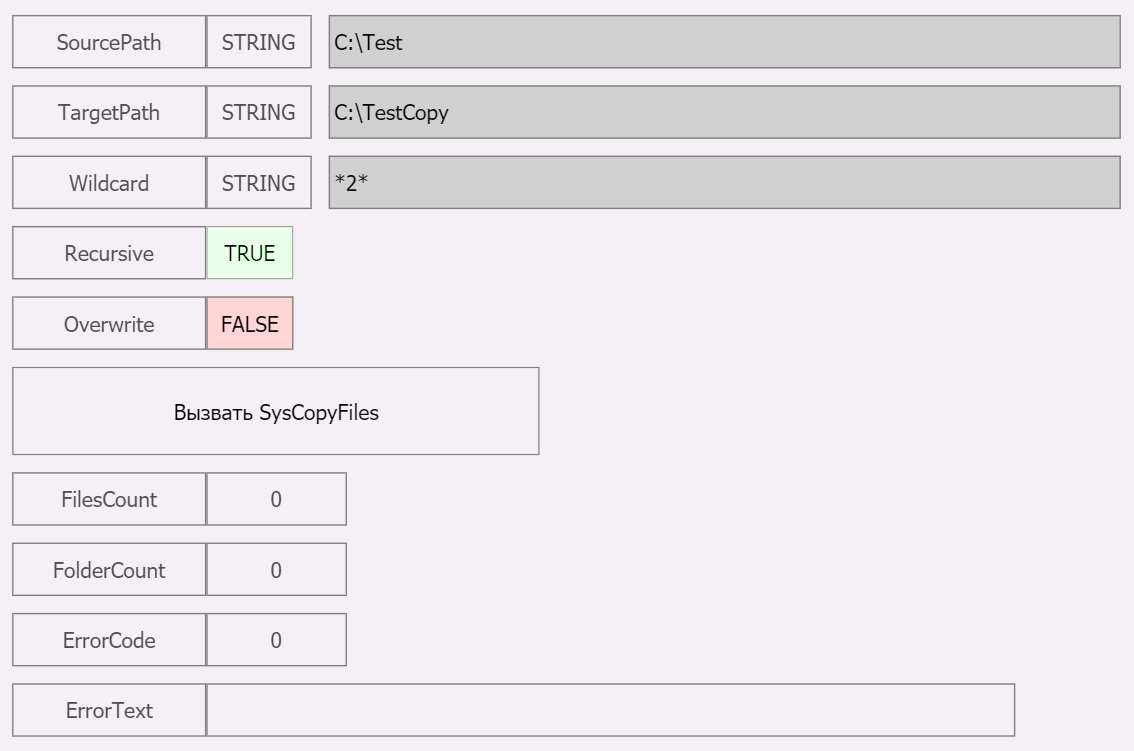
Task: Click the STRING type label next to SourcePath
Action: 258,42
